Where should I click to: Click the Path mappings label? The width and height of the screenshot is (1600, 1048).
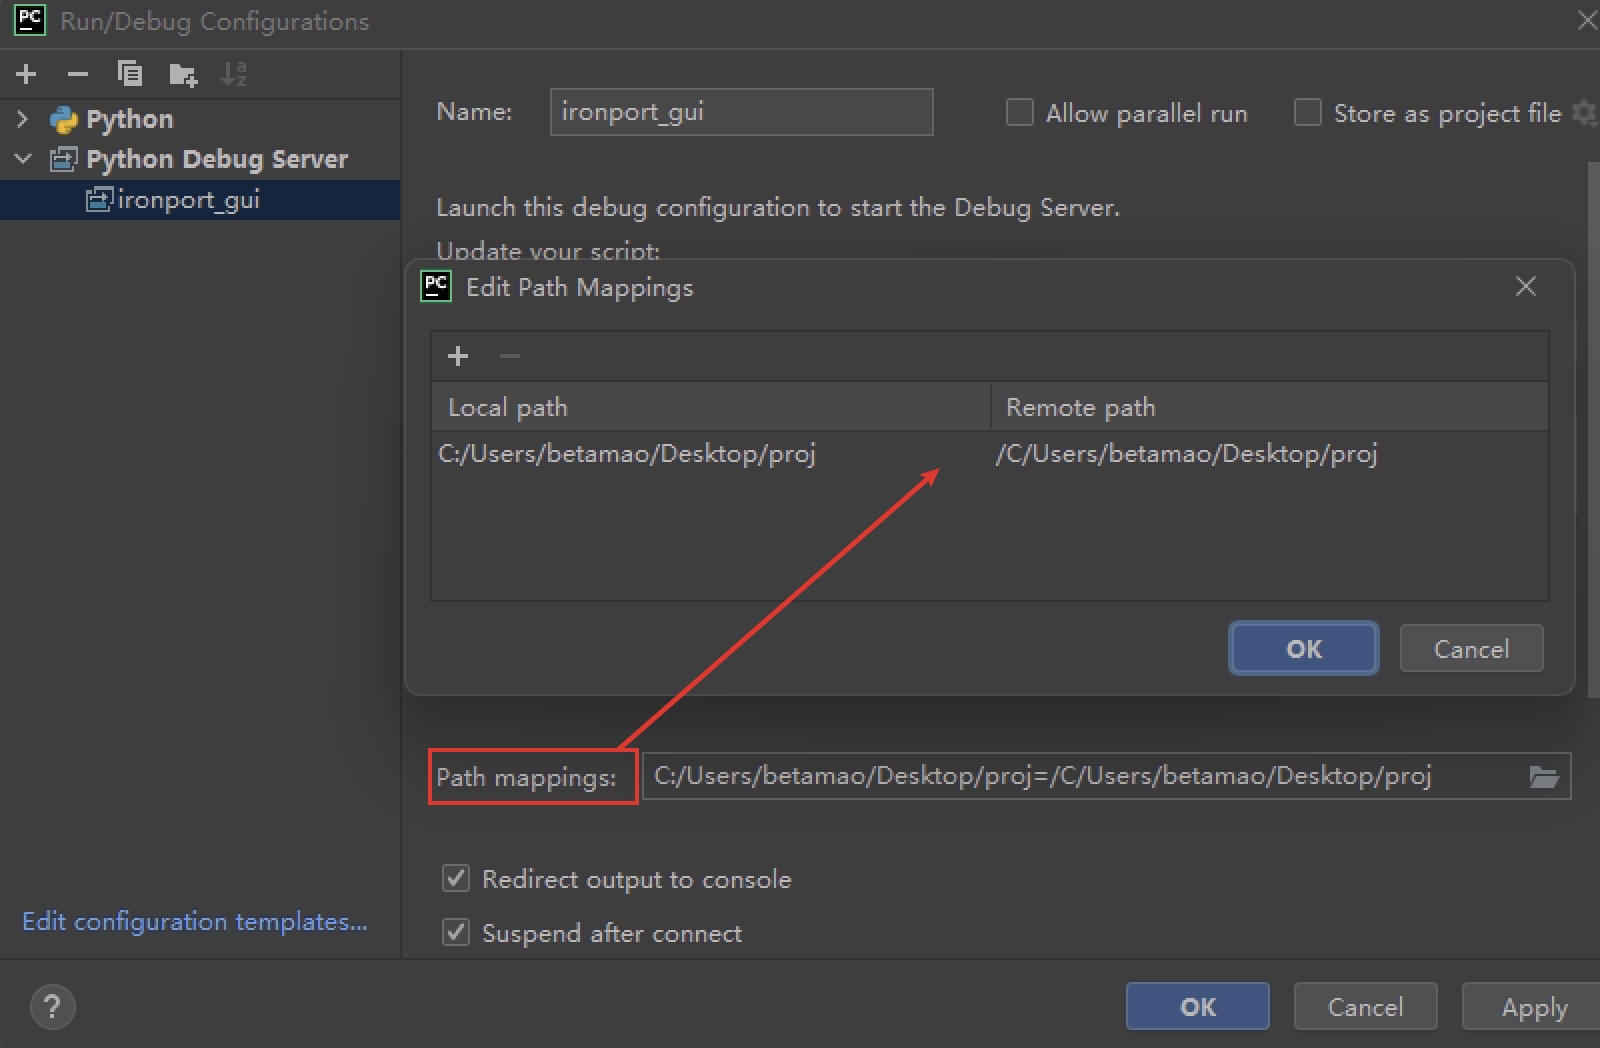(x=526, y=778)
